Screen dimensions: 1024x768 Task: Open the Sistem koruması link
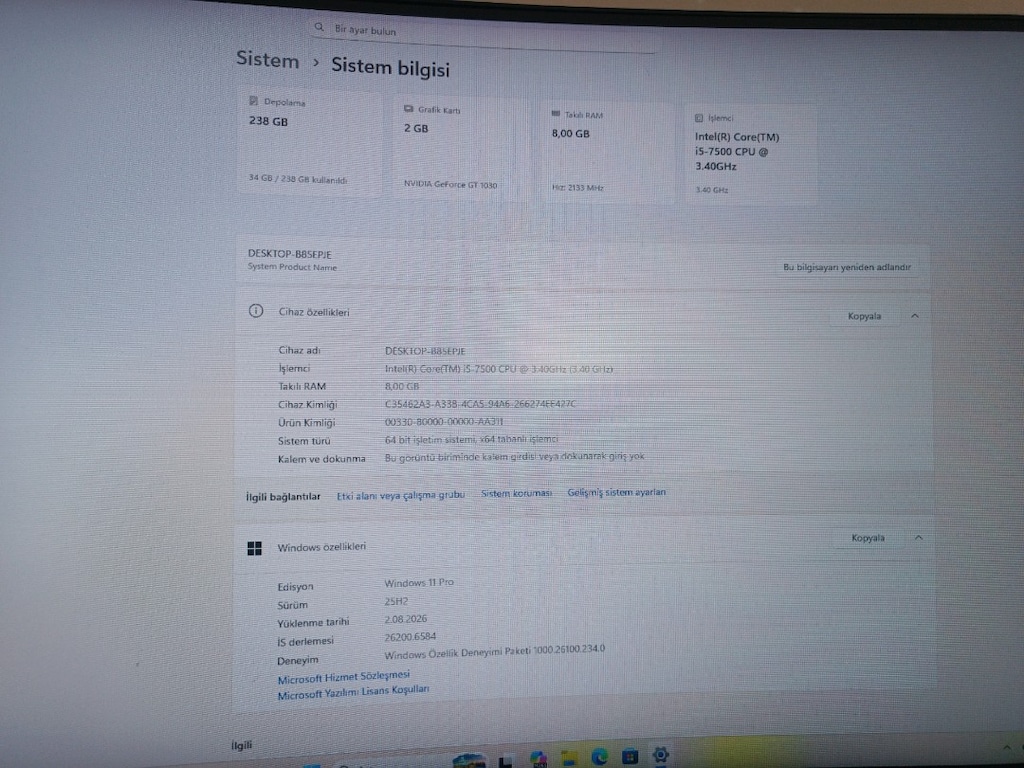tap(516, 493)
